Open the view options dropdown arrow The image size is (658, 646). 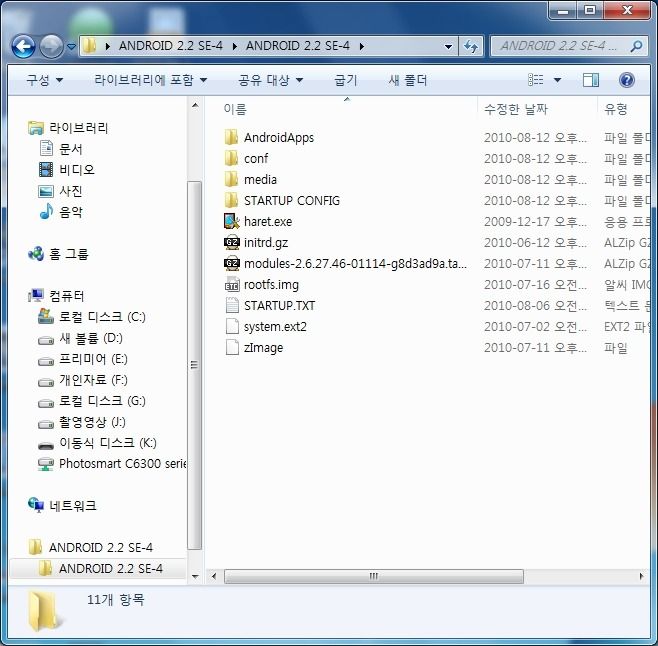tap(557, 80)
